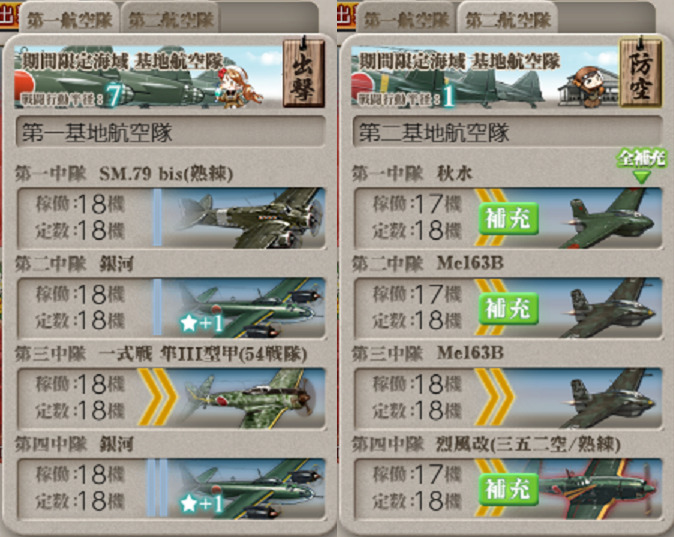This screenshot has height=537, width=674.
Task: Click the yellow proficiency chevrons on third squadron Me163B
Action: tap(494, 398)
